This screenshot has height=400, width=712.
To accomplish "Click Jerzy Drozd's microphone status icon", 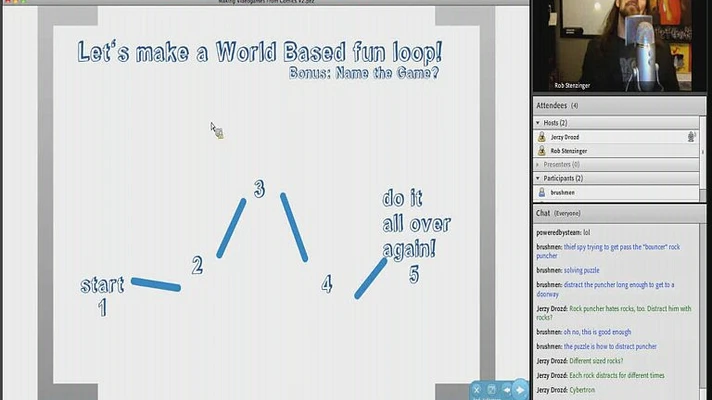I will (691, 137).
